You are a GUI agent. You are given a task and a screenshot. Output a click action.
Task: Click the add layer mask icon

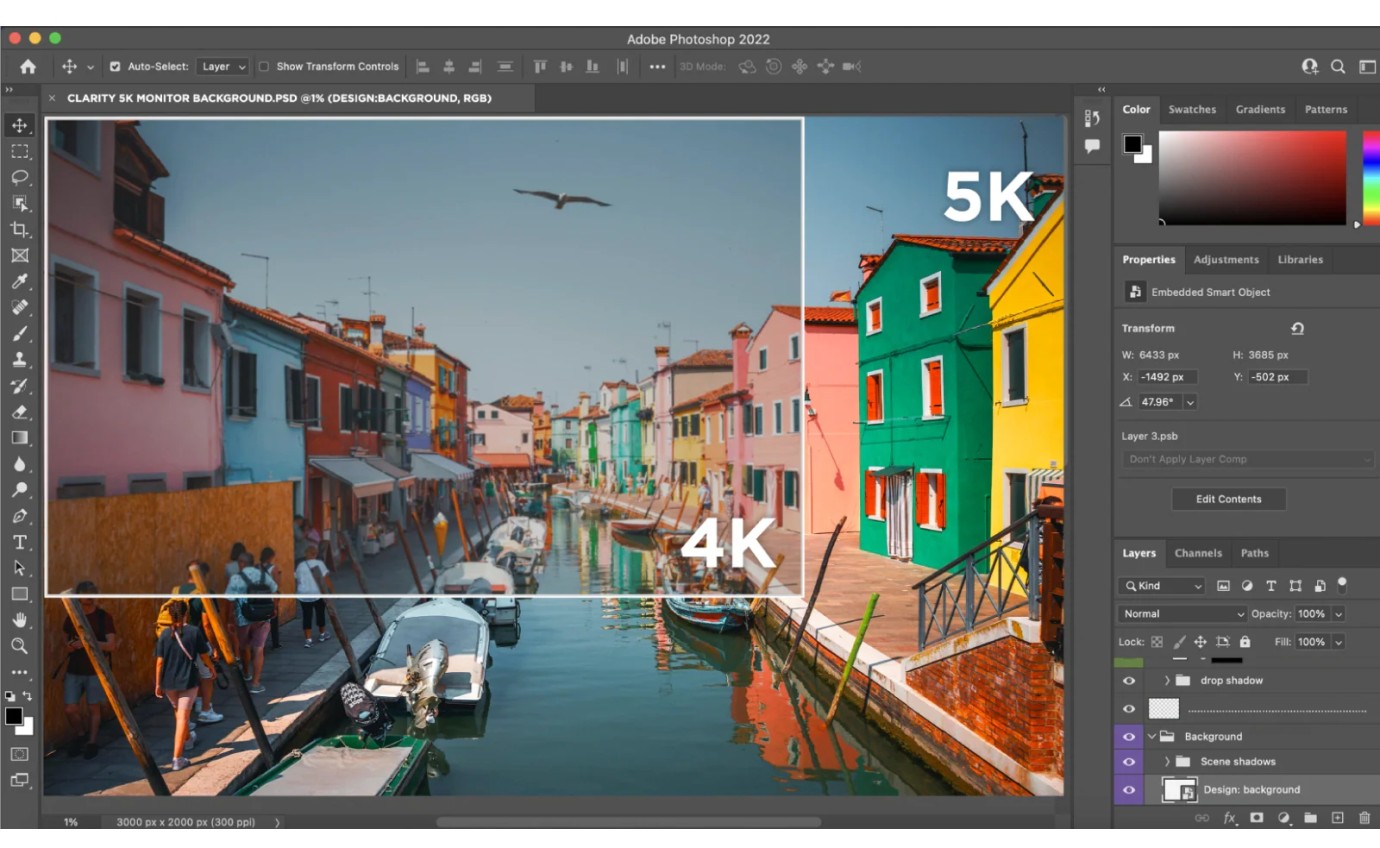pyautogui.click(x=1255, y=818)
